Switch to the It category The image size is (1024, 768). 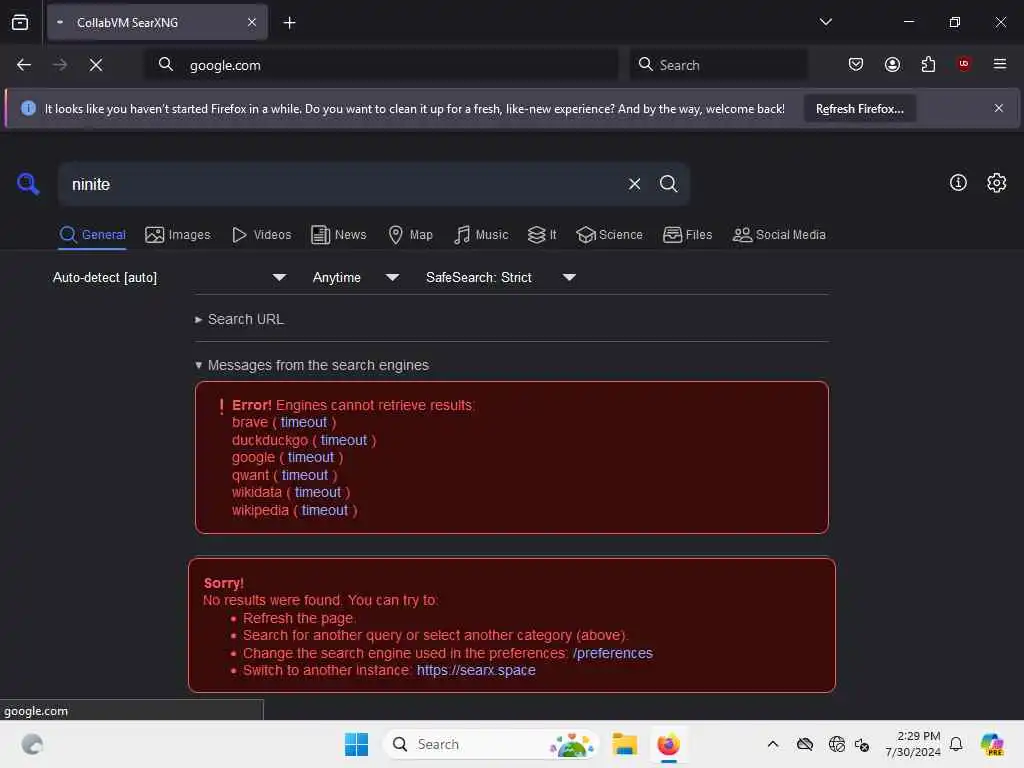pos(541,234)
